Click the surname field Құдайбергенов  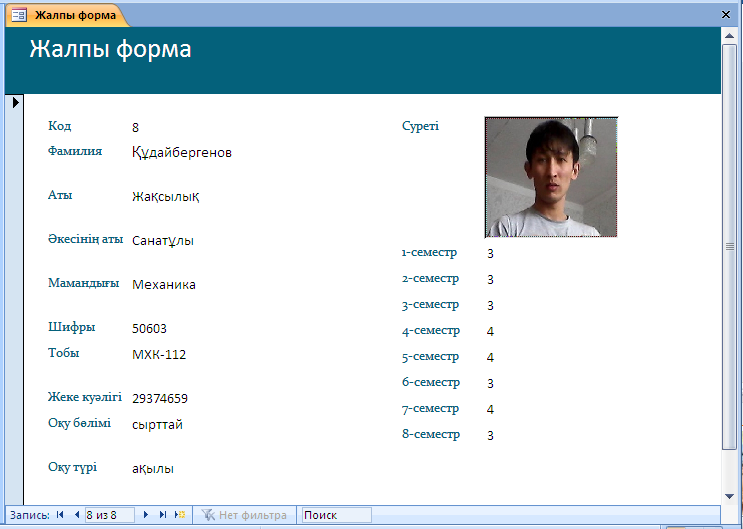click(182, 152)
